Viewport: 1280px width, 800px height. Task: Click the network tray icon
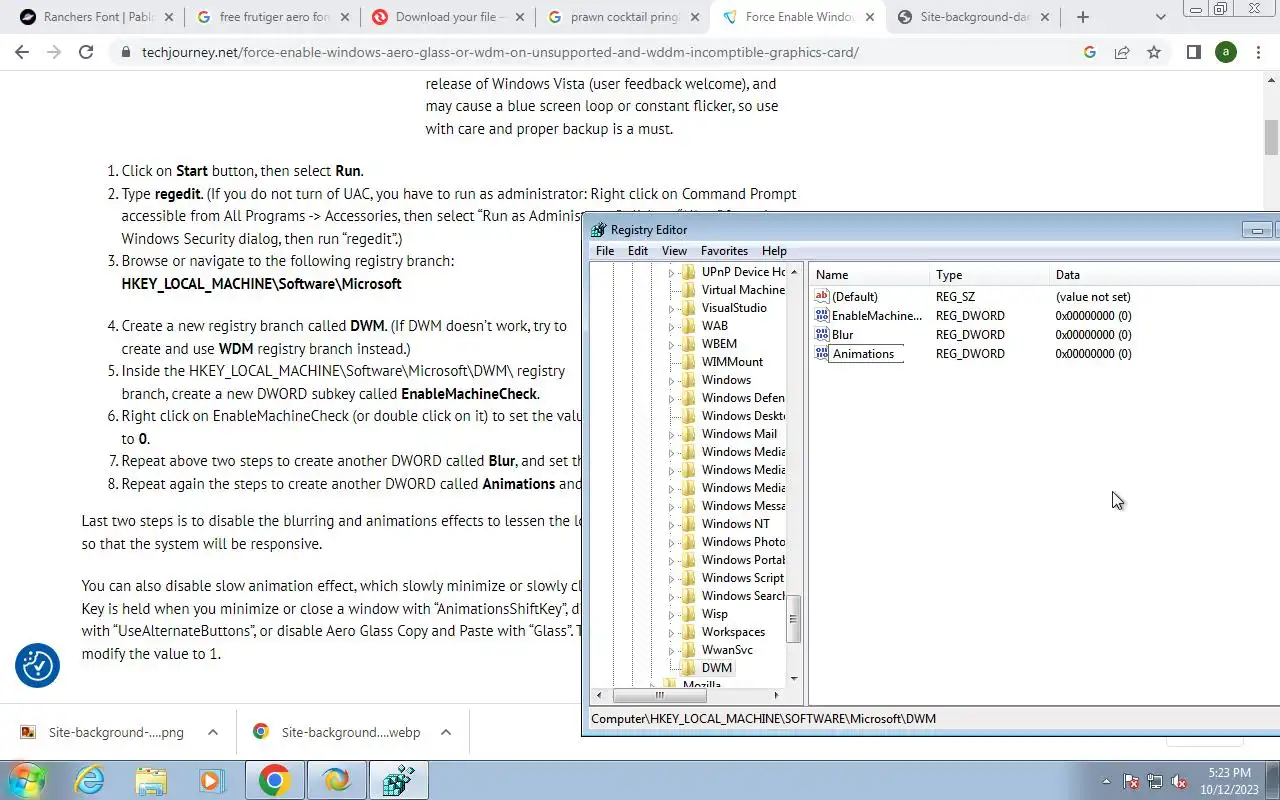click(1155, 782)
